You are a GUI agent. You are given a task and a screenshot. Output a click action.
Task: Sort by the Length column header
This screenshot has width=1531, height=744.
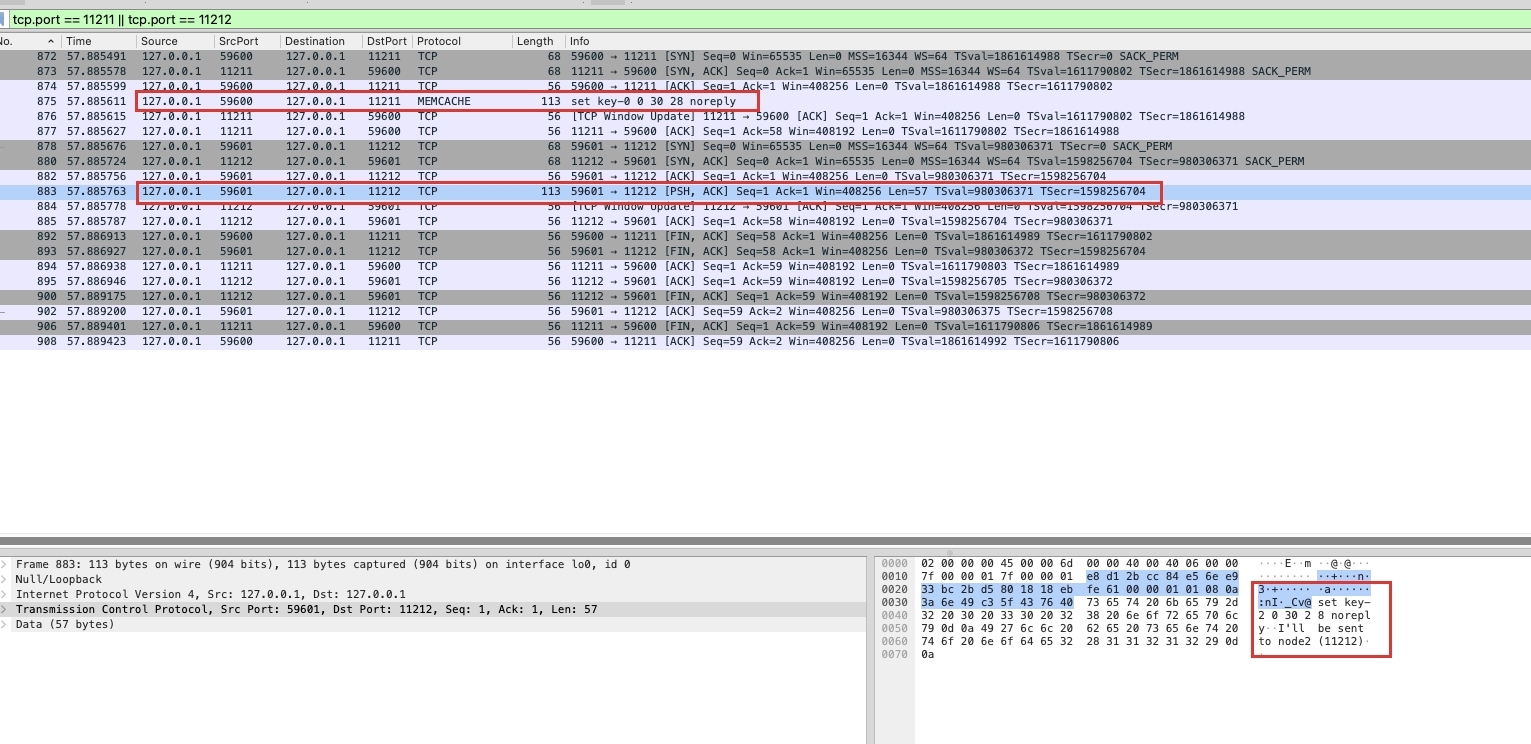coord(535,41)
